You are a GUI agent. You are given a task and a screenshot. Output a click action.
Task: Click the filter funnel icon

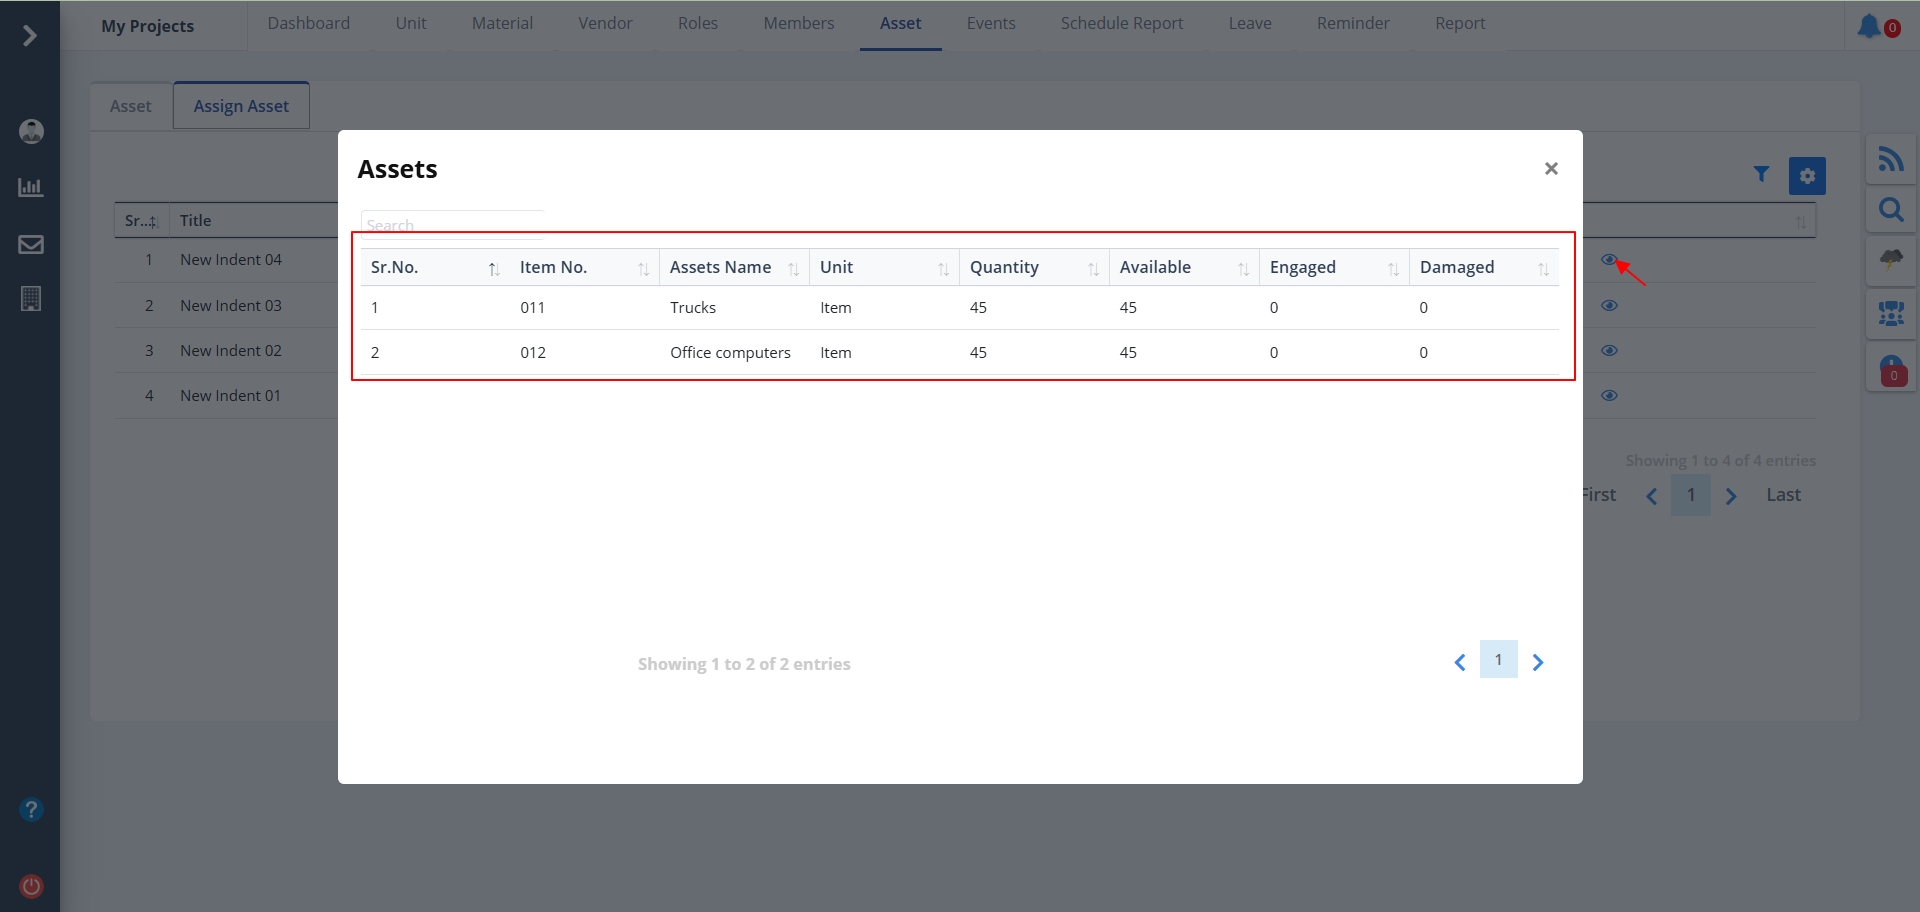[x=1761, y=175]
